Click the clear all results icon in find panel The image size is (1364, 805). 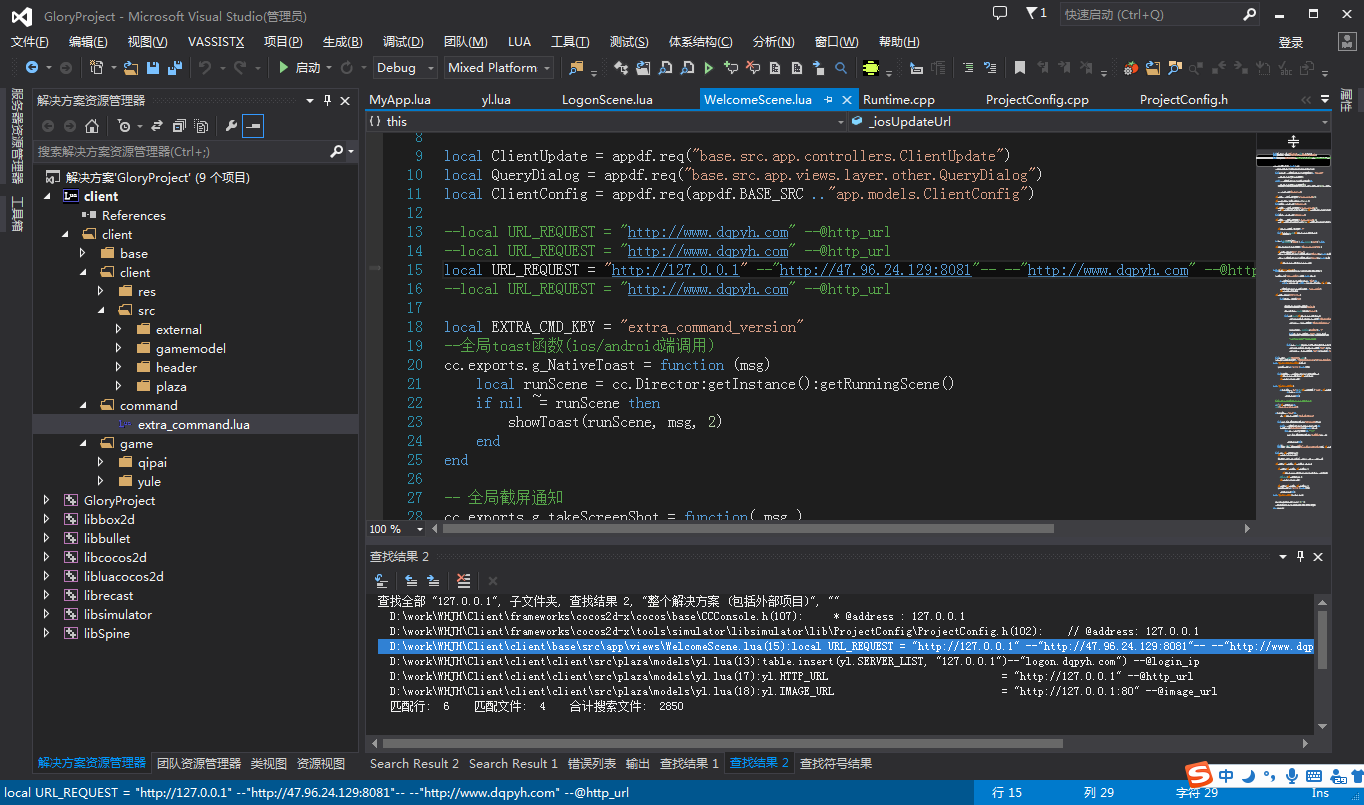463,580
